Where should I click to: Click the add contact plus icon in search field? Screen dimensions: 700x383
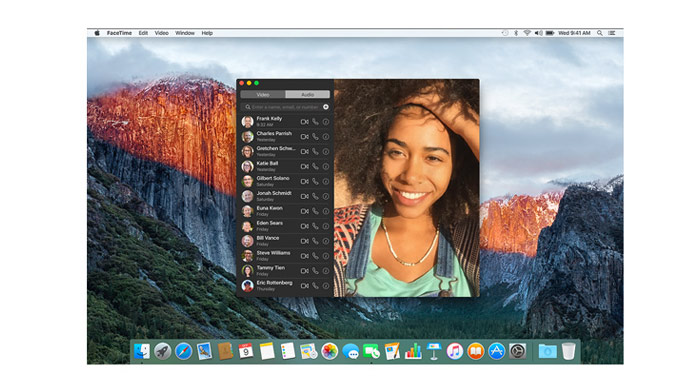tap(326, 107)
